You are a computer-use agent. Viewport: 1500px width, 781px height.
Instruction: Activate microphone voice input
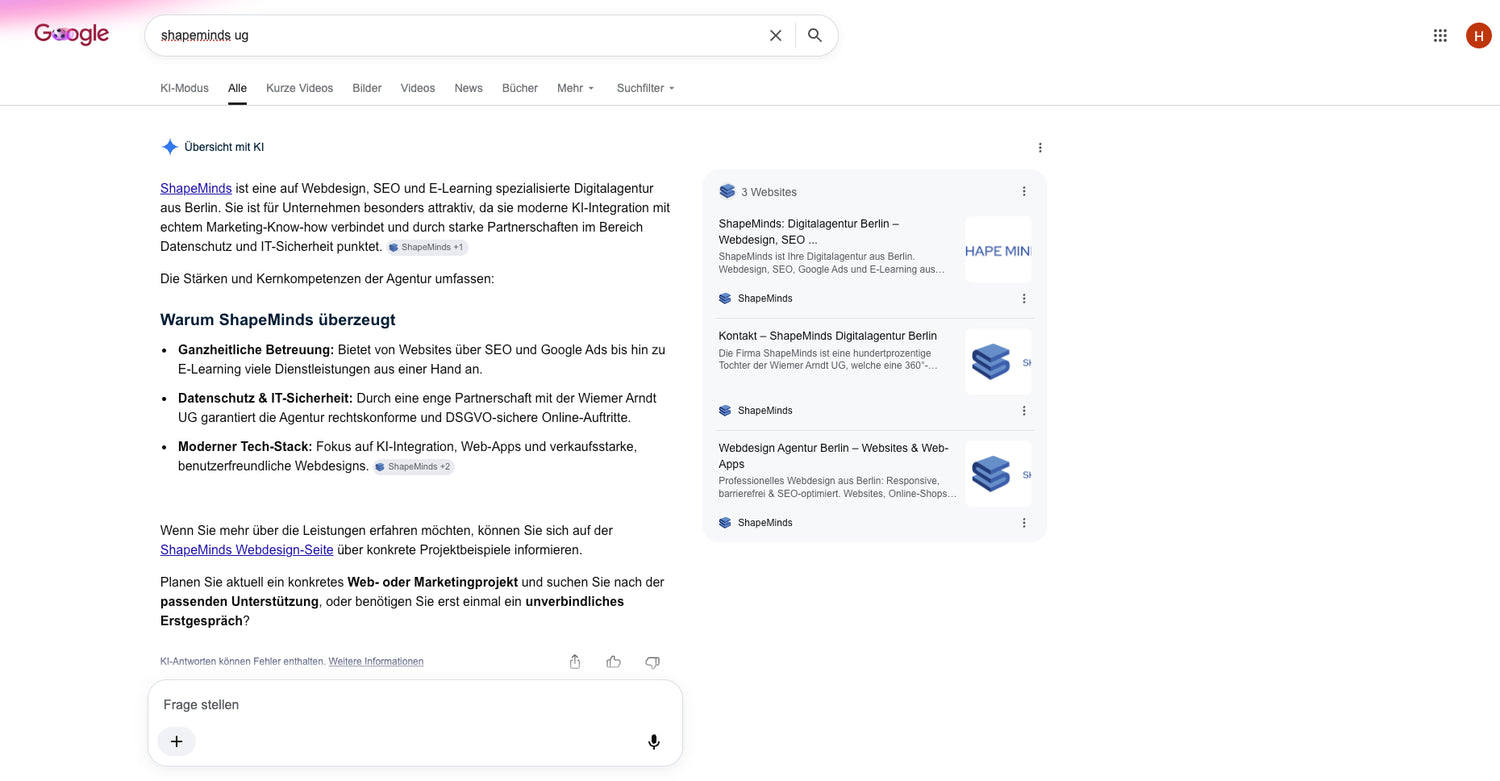click(x=654, y=741)
